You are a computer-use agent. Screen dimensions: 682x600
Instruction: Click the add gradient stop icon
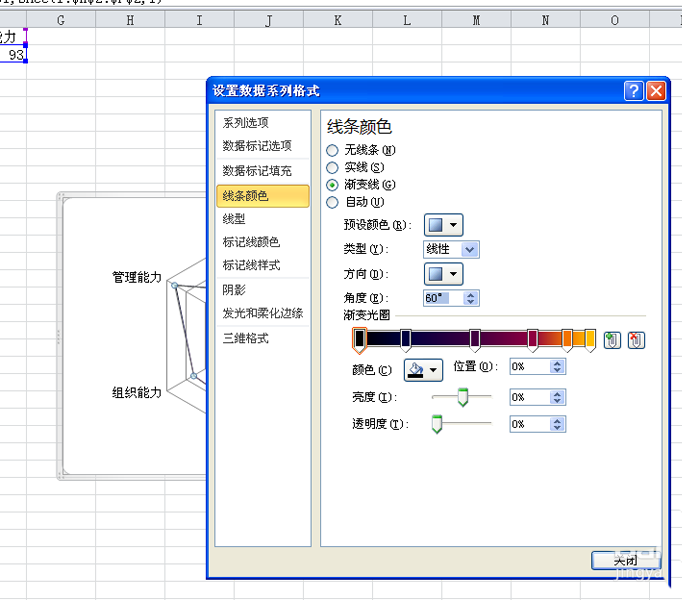point(612,340)
